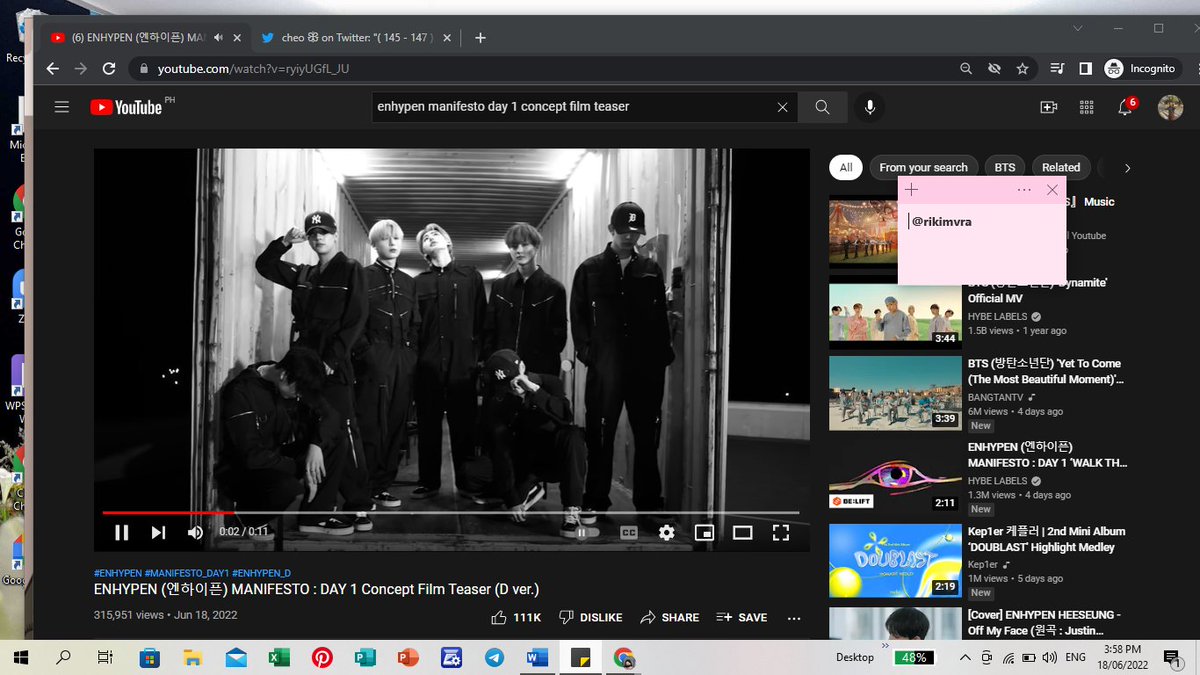Open Kep1er DOUBLAST Highlight Medley title

(x=1046, y=539)
